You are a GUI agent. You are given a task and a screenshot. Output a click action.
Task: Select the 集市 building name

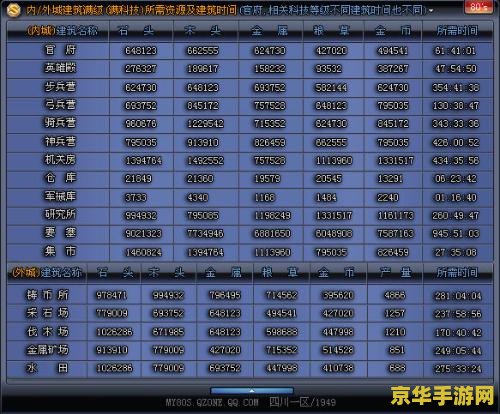pos(60,251)
